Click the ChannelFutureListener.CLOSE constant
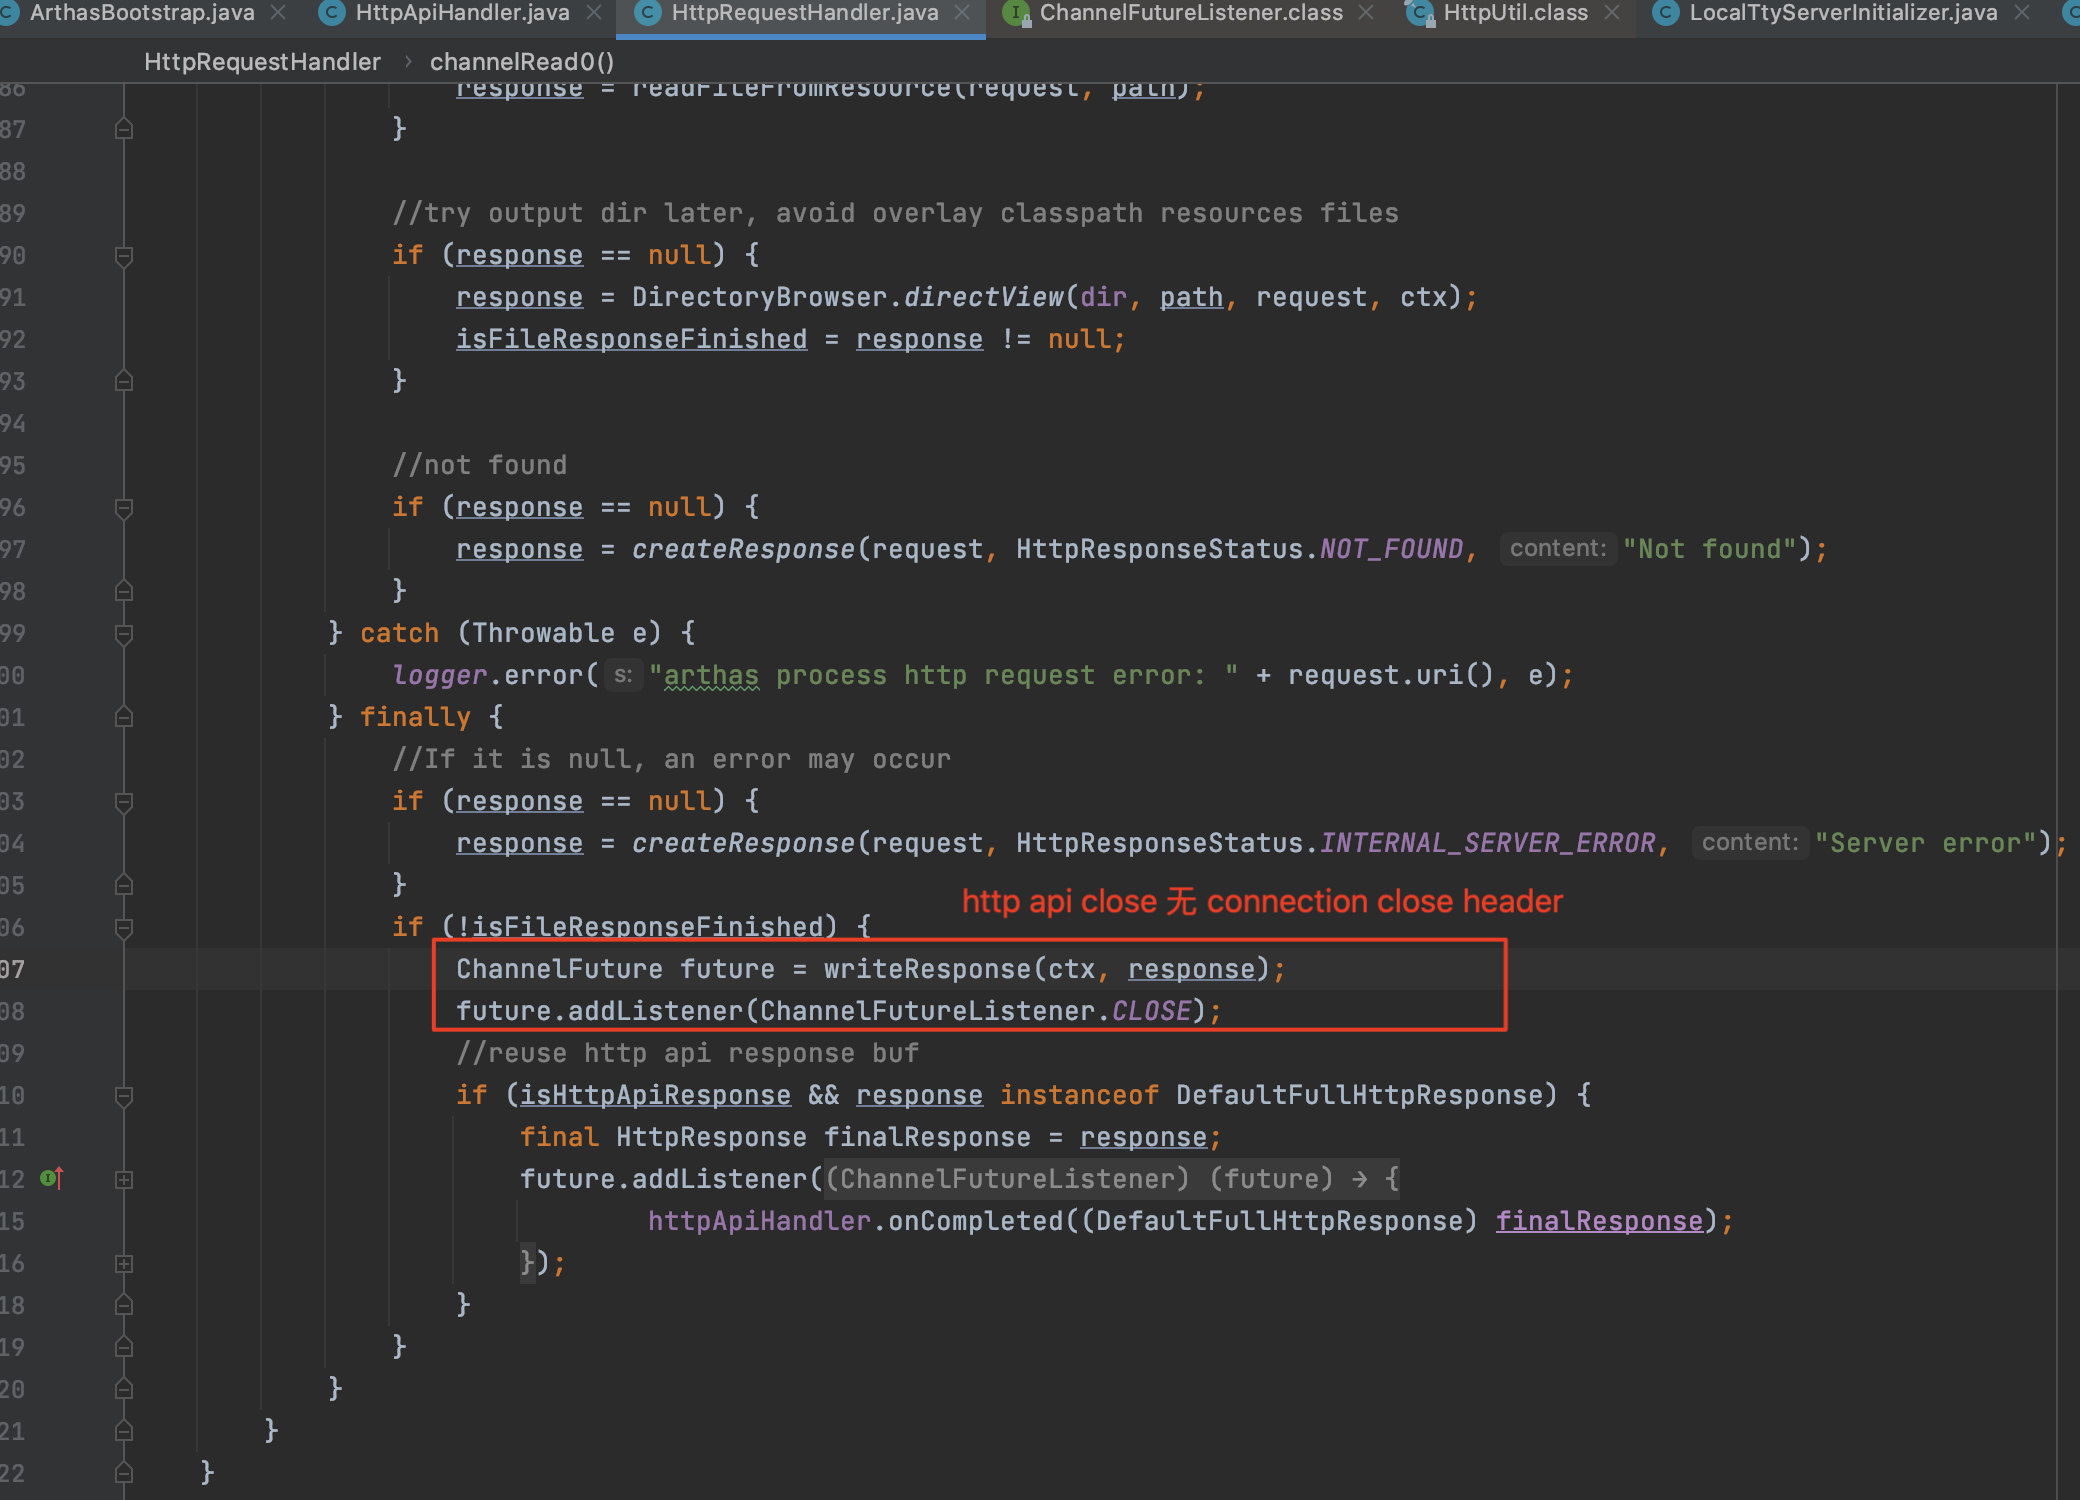 click(x=1151, y=1011)
